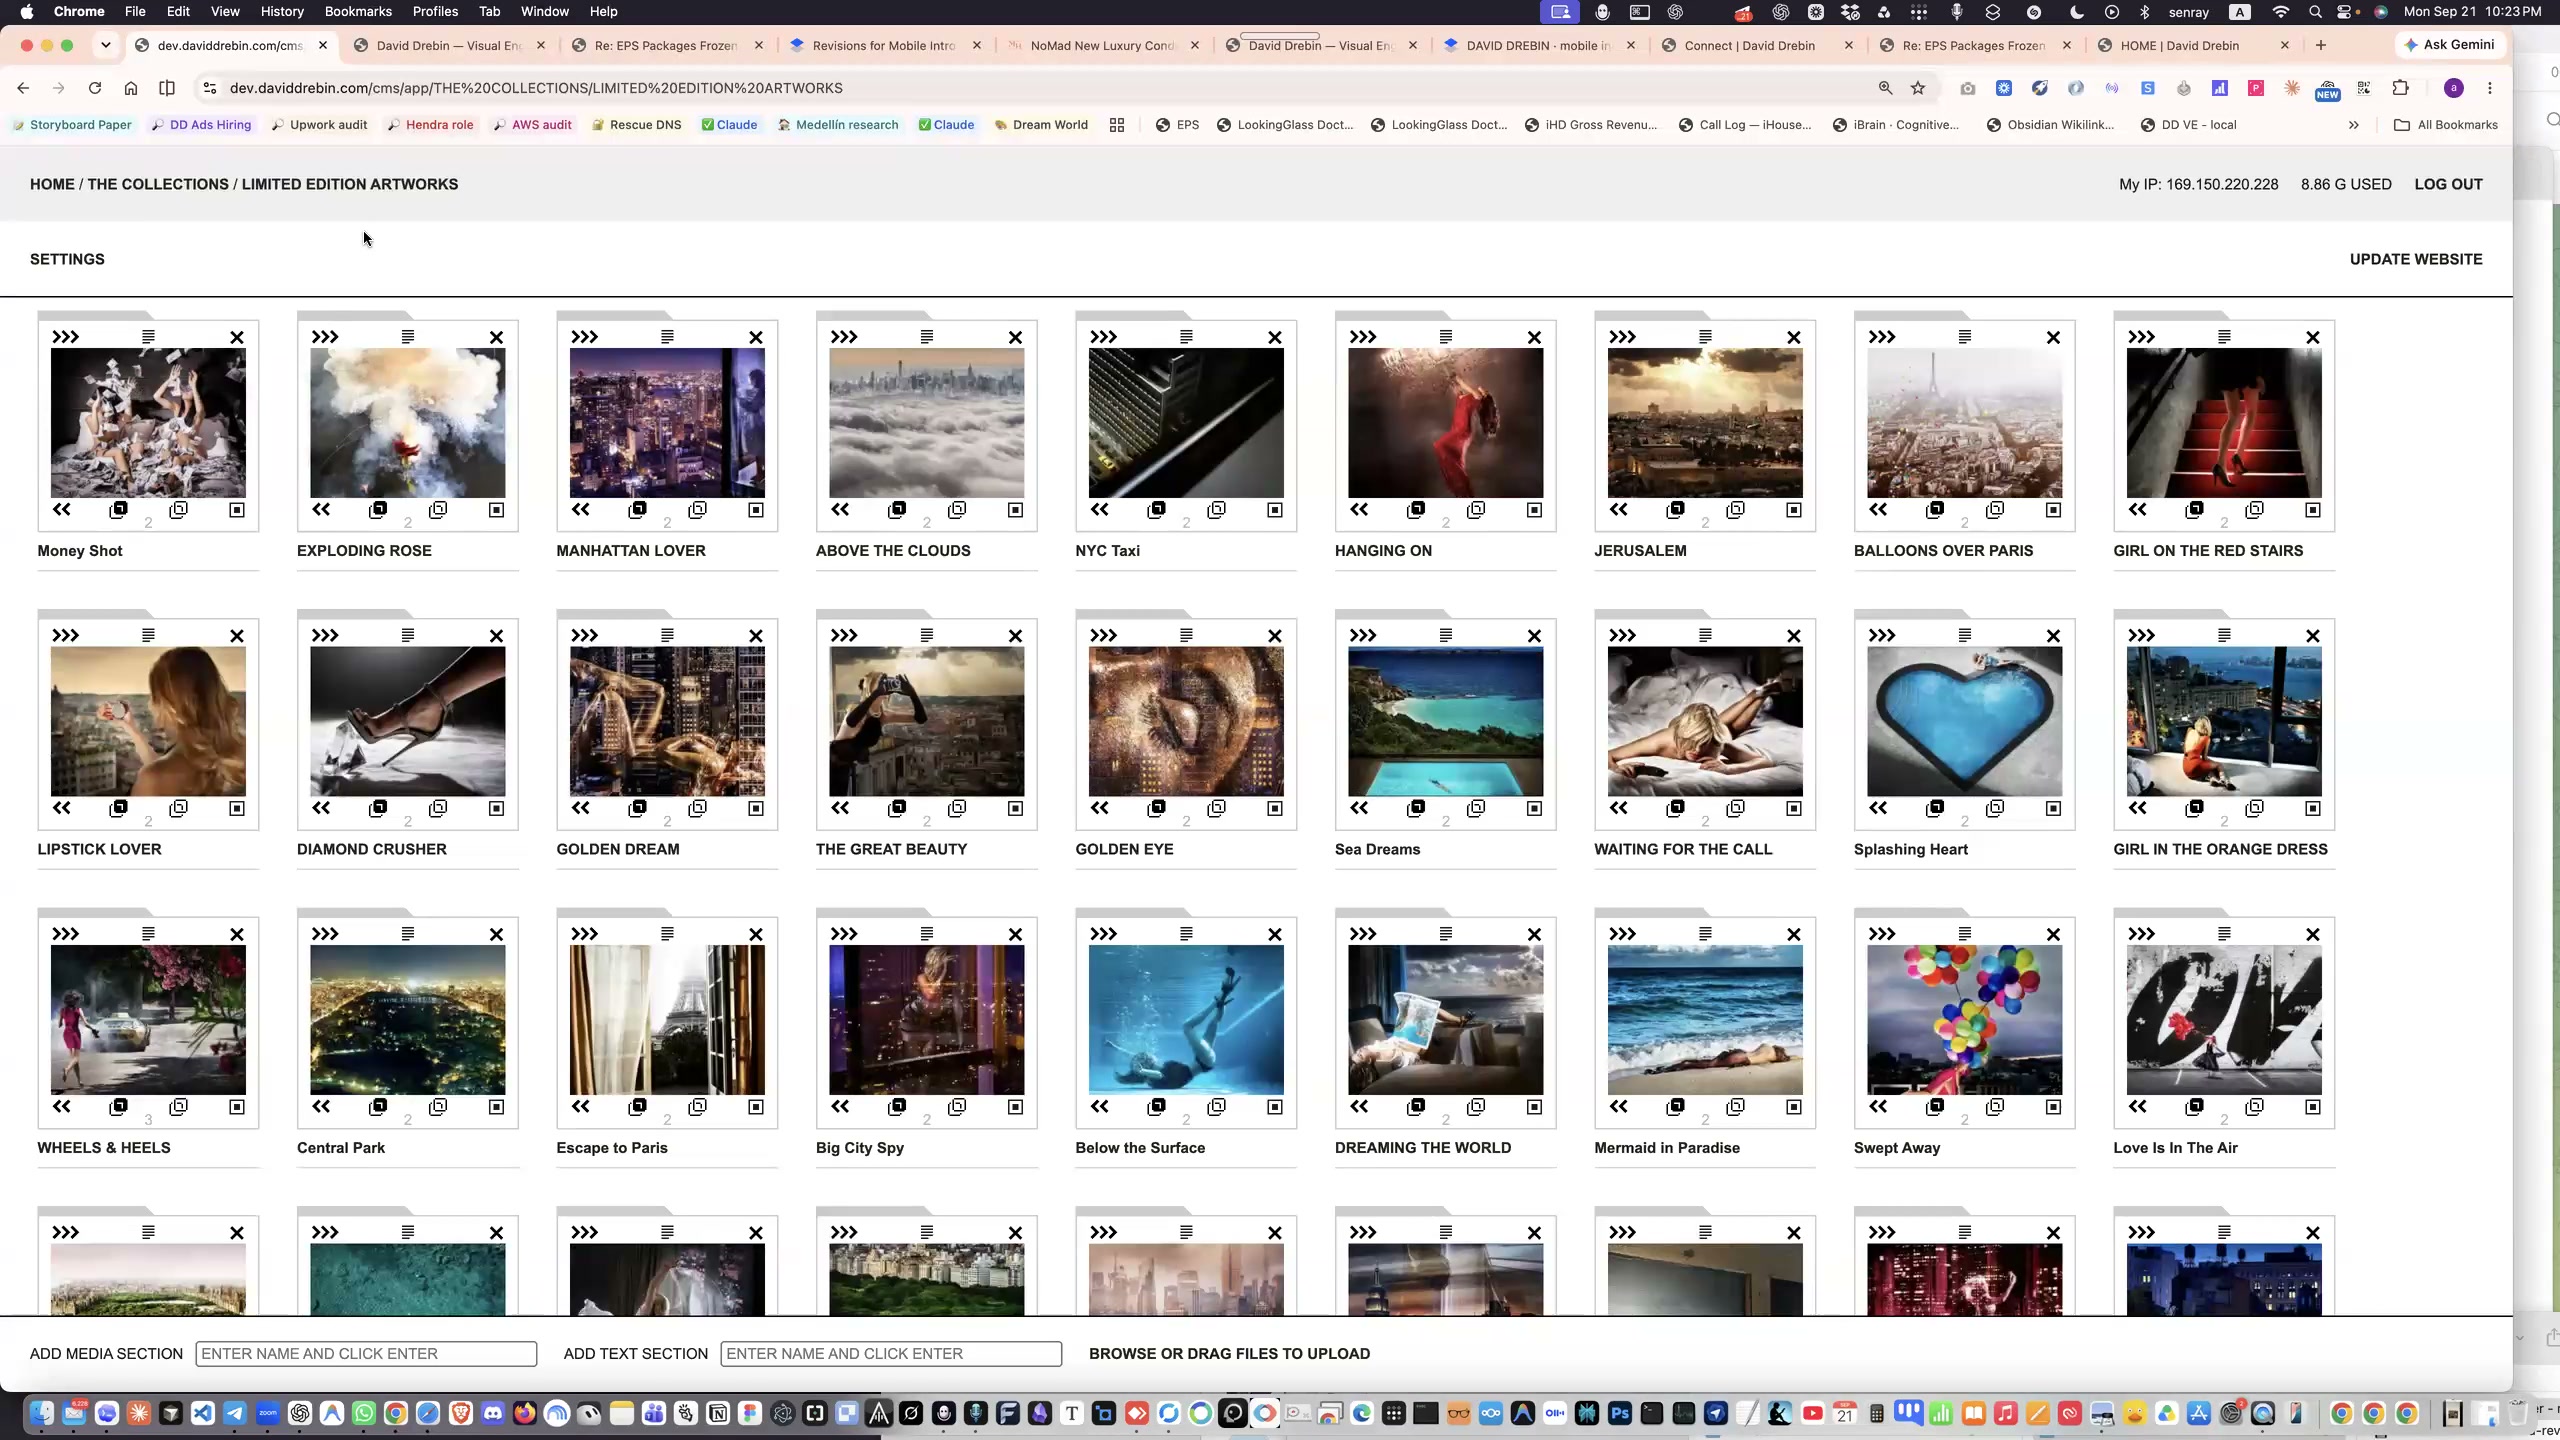Viewport: 2560px width, 1440px height.
Task: Click the triple-chevron forward icon on Money Shot
Action: pos(65,337)
